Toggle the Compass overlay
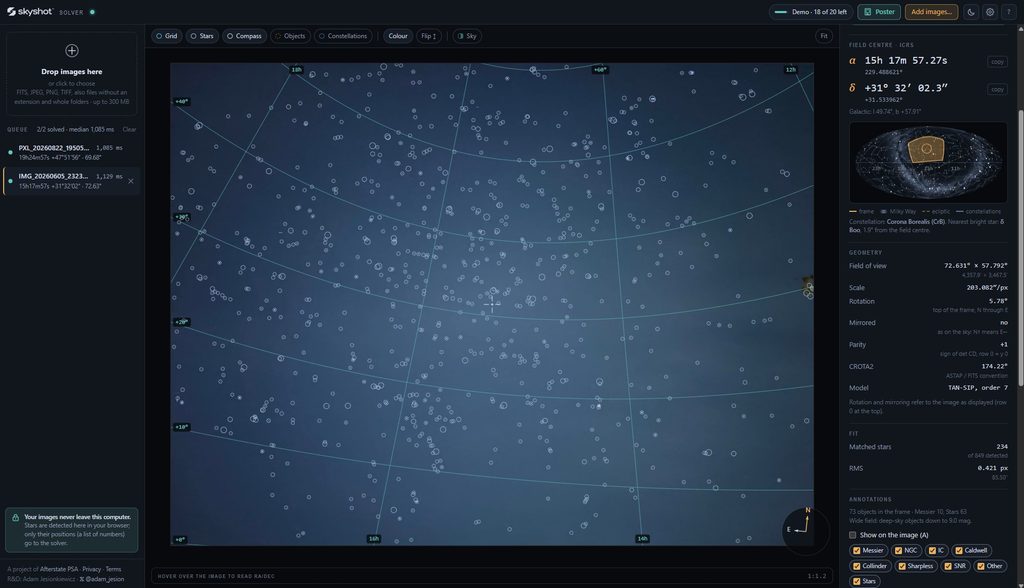This screenshot has width=1024, height=588. pos(244,36)
